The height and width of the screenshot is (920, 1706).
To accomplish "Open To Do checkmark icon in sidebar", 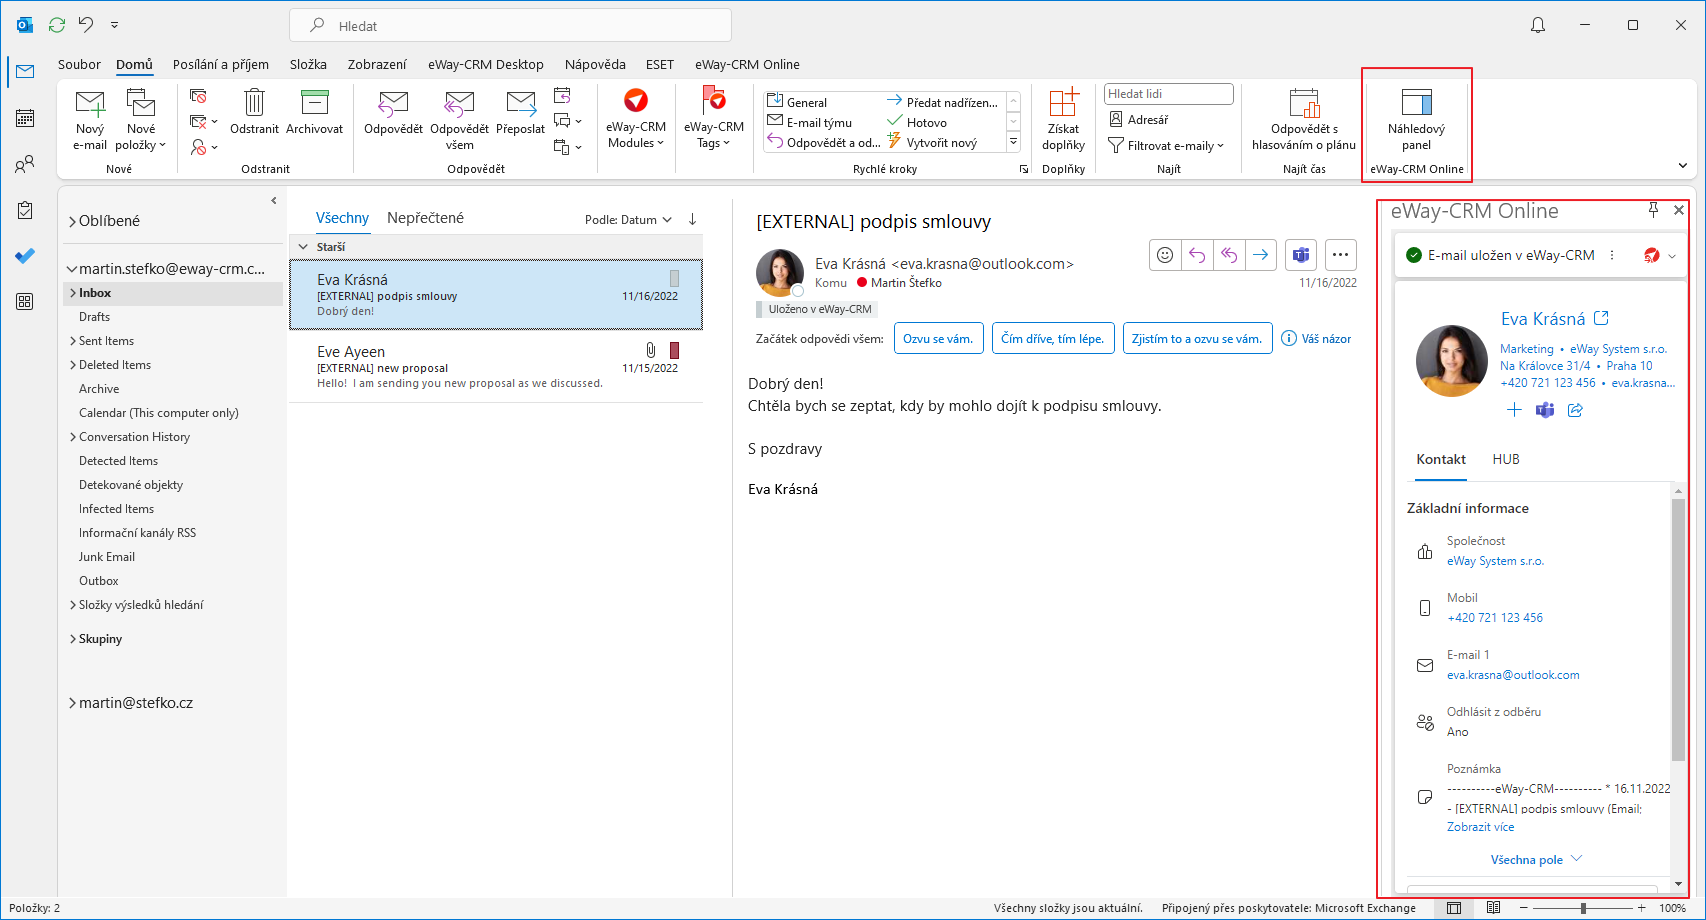I will coord(25,256).
